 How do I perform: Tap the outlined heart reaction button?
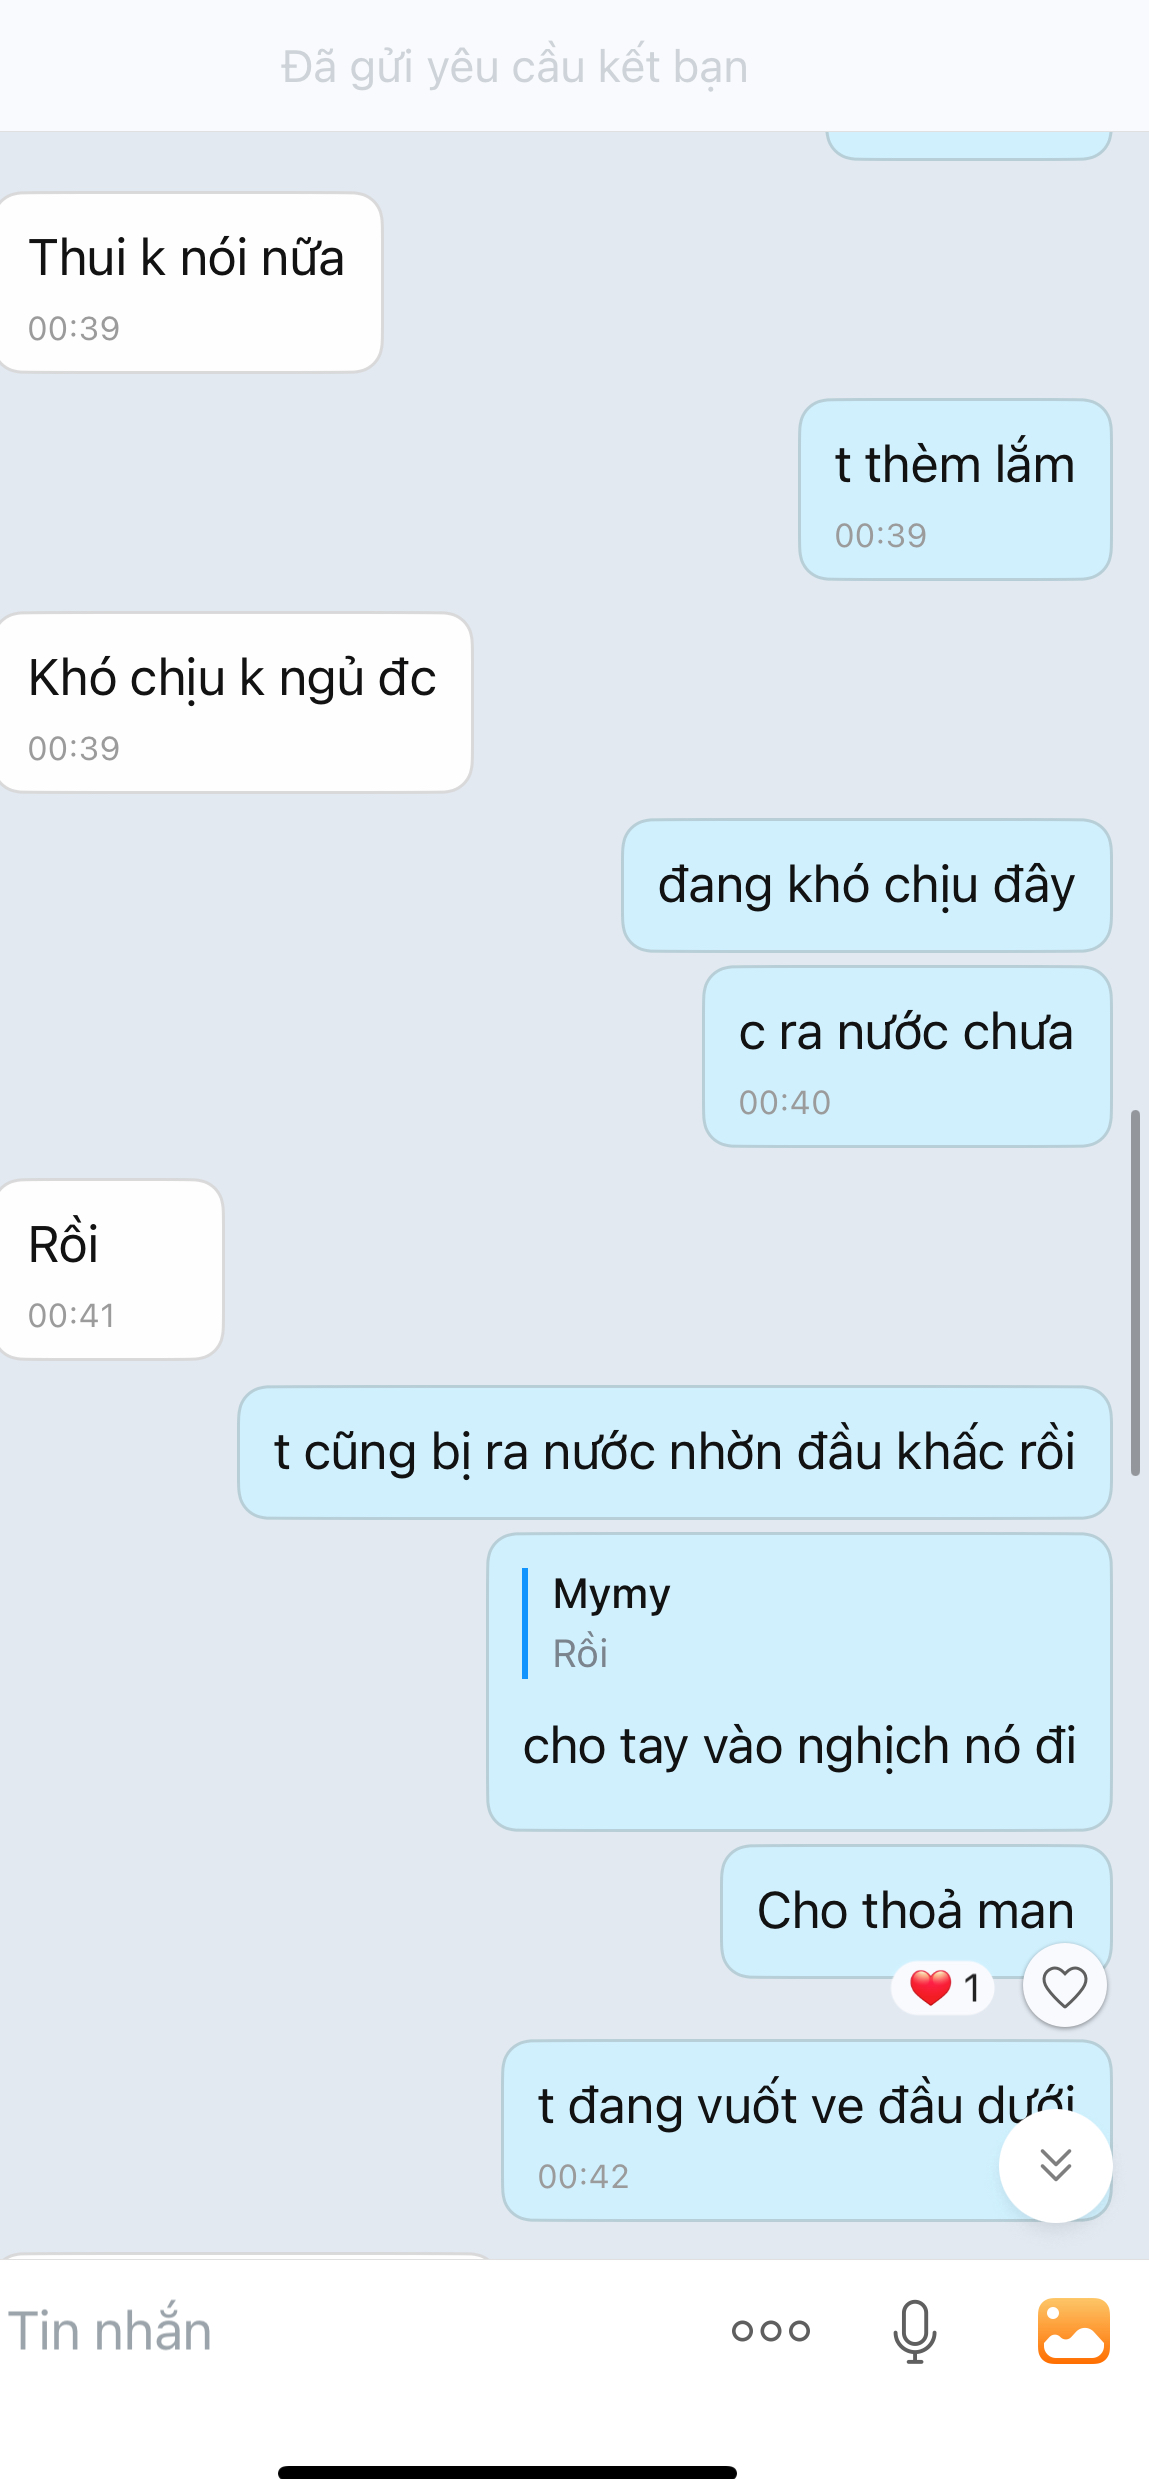1064,1986
